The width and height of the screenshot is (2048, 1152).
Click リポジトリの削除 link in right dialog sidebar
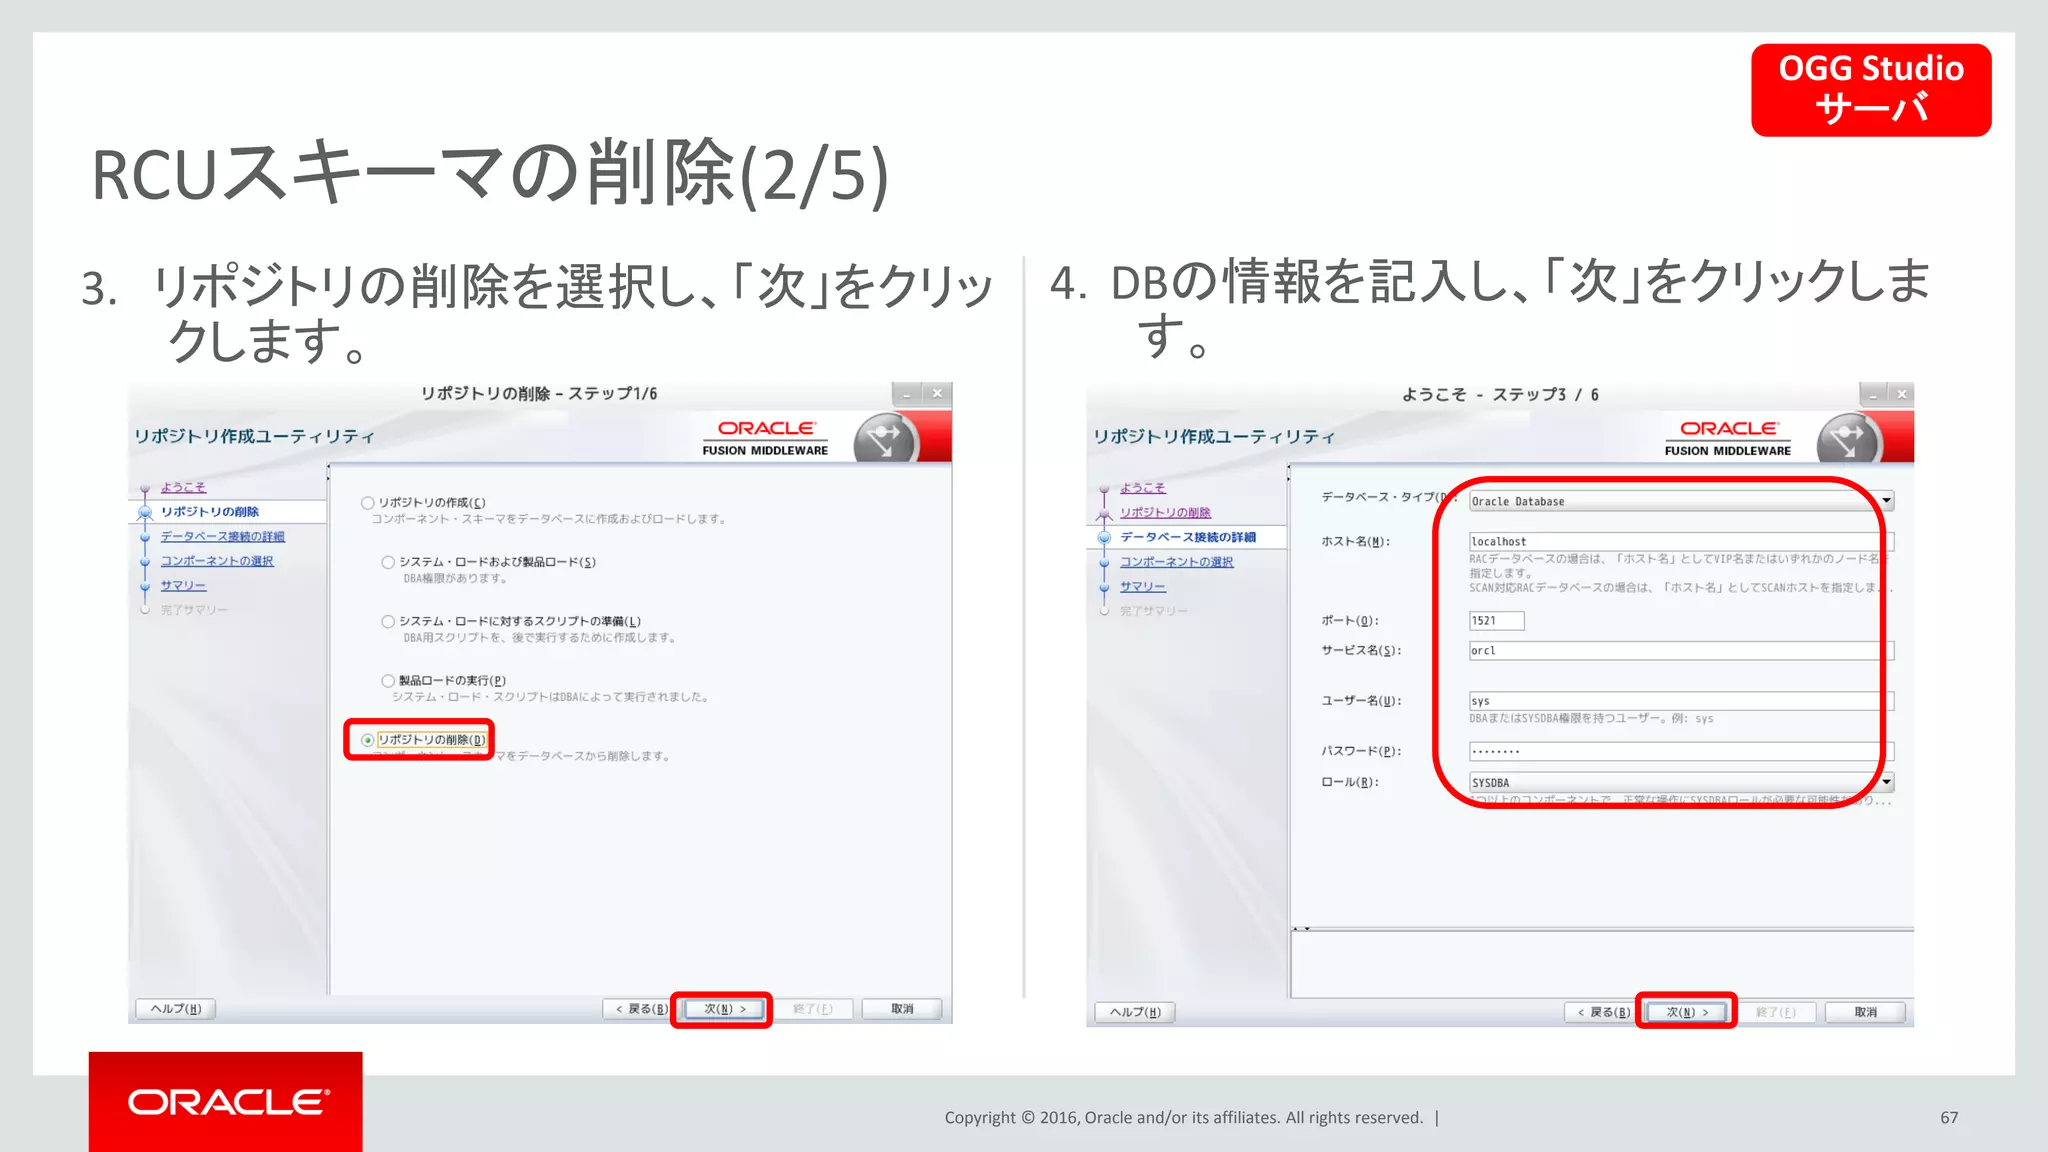[x=1165, y=512]
